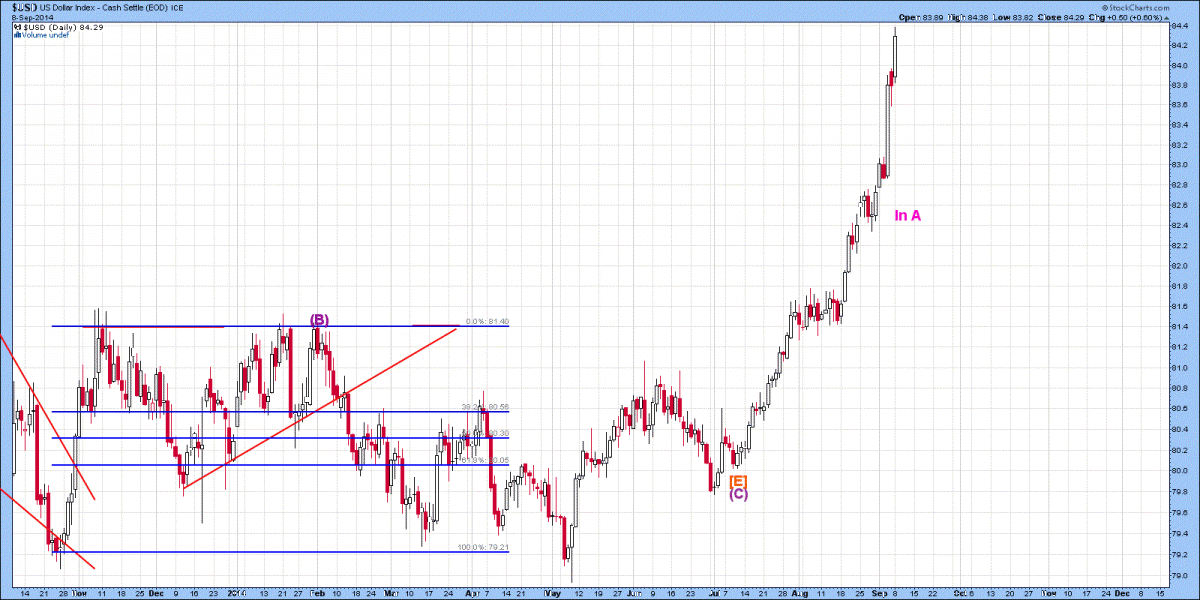Click the volume bars icon in legend

click(15, 35)
